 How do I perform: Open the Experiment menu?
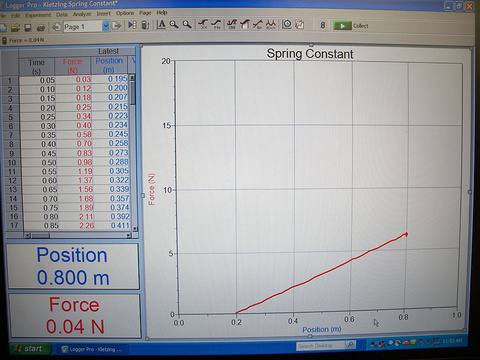pyautogui.click(x=38, y=15)
